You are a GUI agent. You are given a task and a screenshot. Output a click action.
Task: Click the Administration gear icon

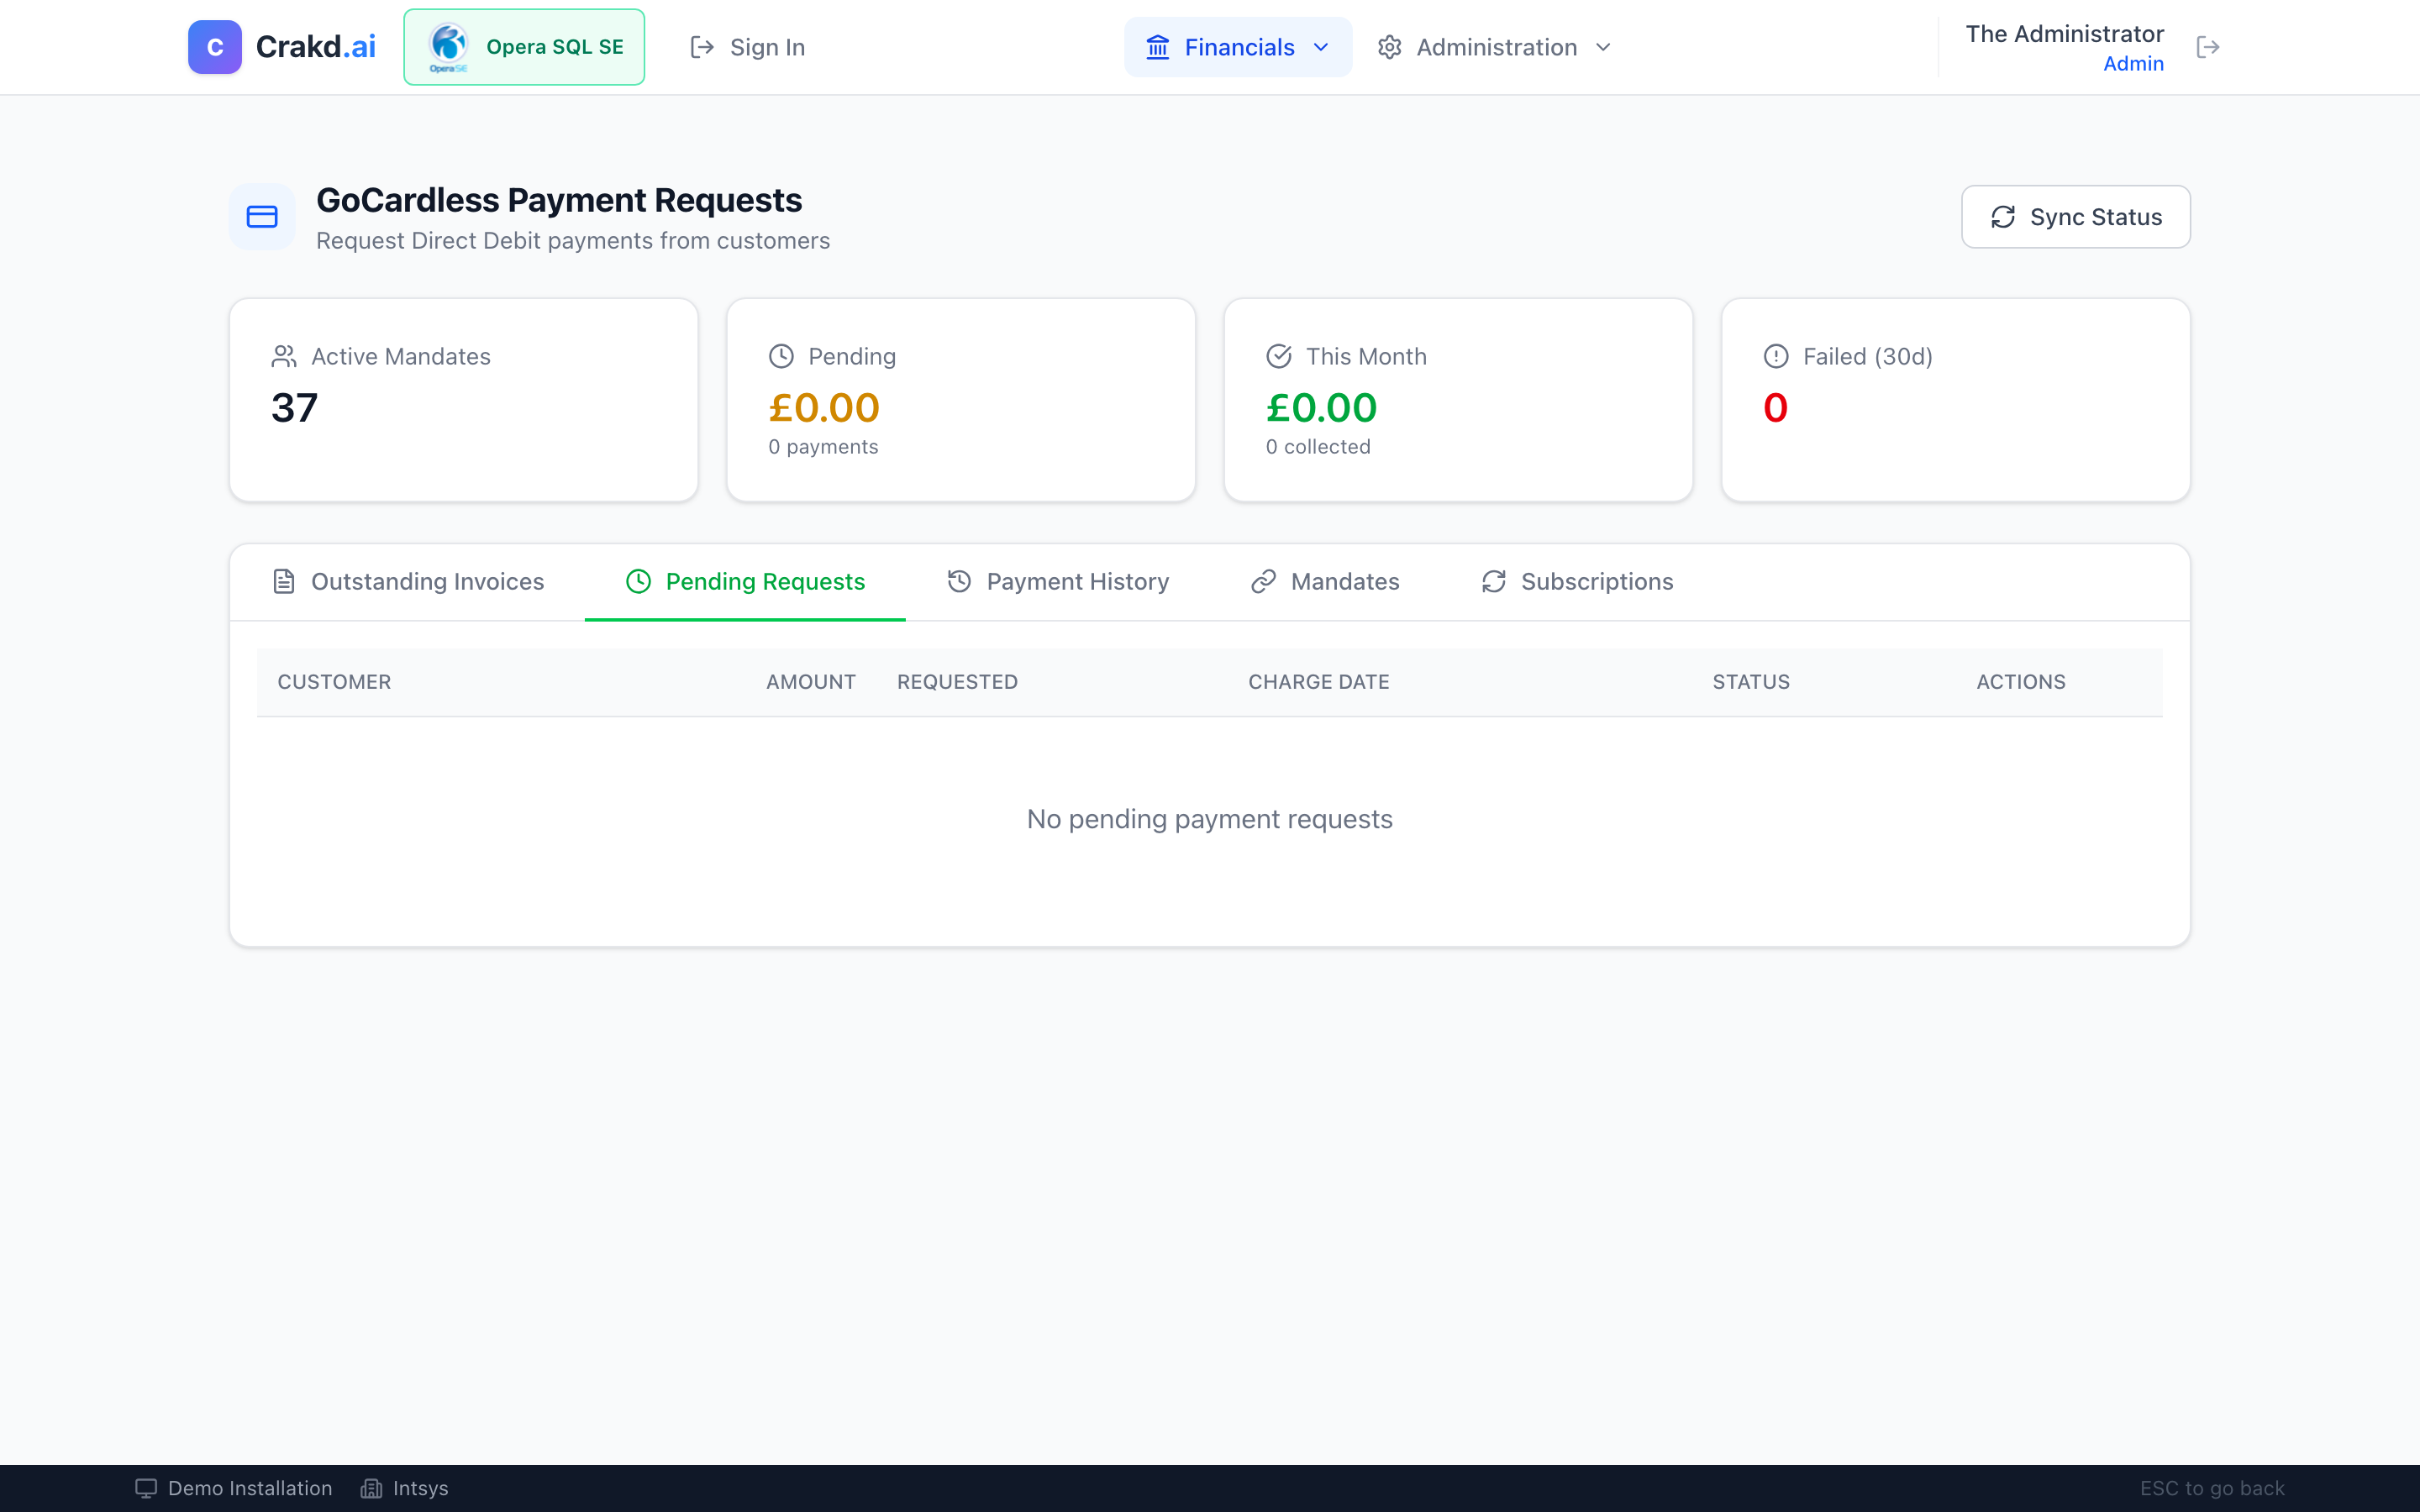point(1390,47)
